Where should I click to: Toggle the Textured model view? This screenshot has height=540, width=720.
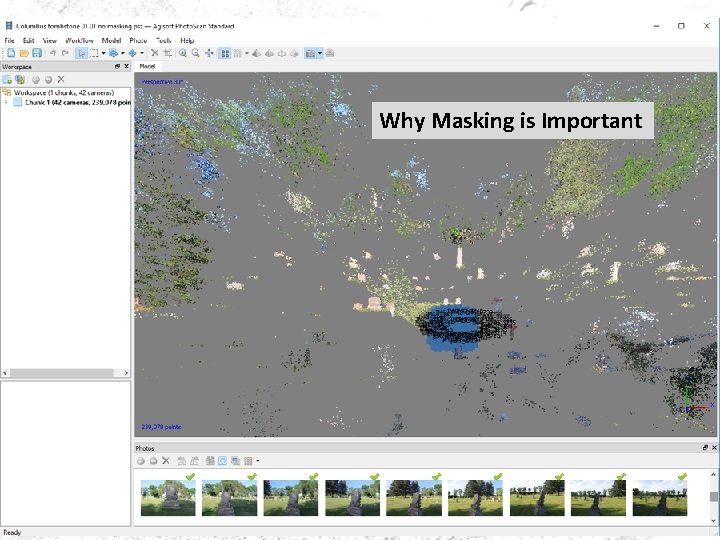(294, 53)
